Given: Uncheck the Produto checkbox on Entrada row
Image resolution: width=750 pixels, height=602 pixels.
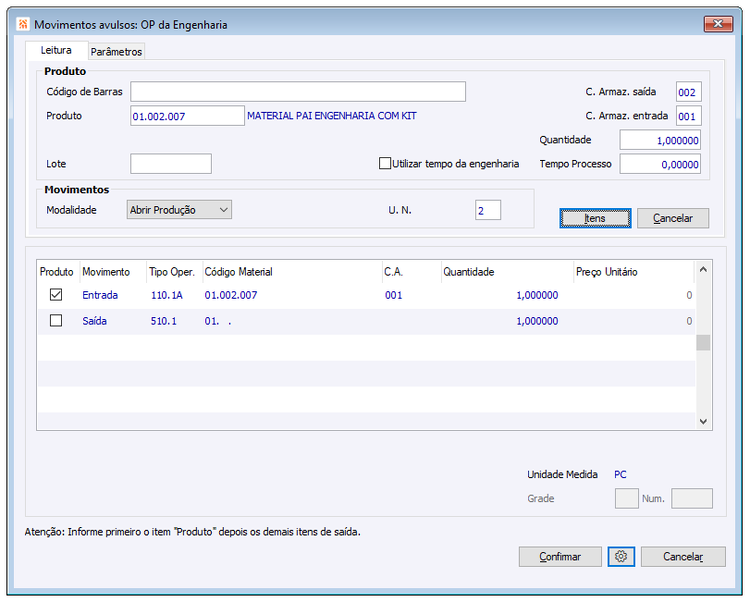Looking at the screenshot, I should click(56, 295).
